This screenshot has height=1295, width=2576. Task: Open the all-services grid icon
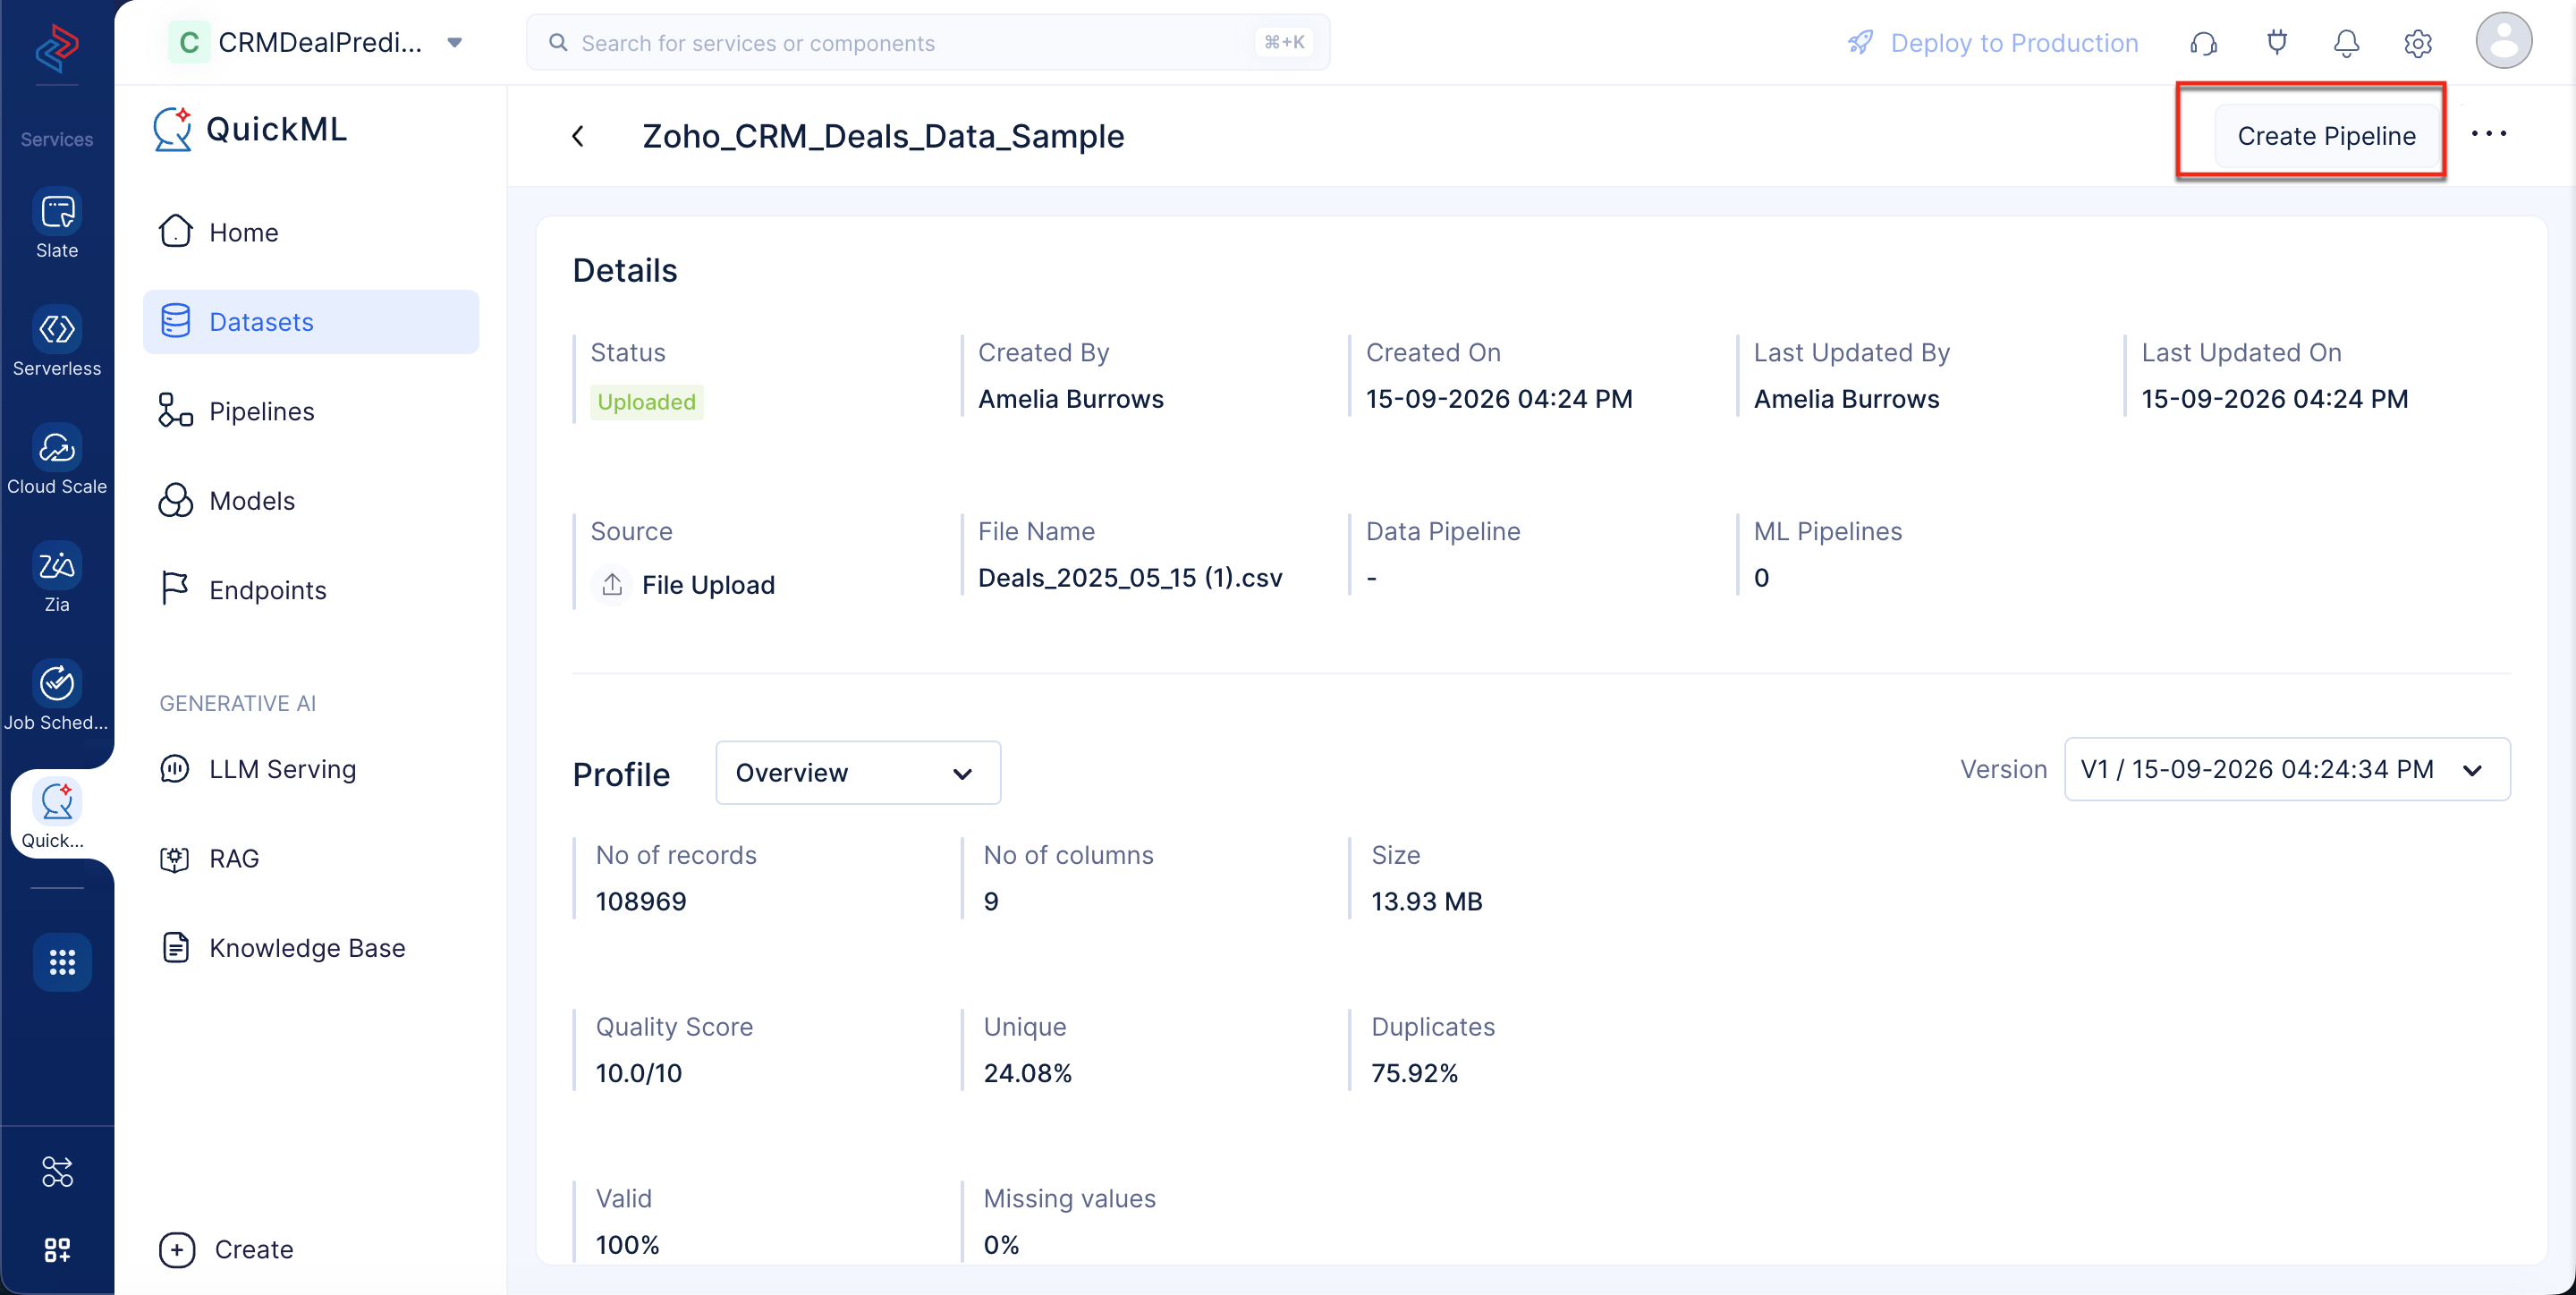62,962
